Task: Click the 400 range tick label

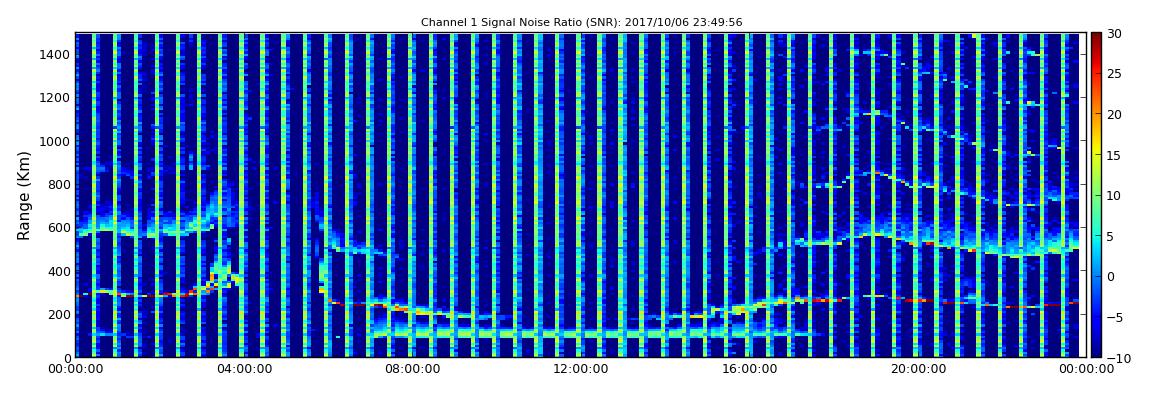Action: point(59,271)
